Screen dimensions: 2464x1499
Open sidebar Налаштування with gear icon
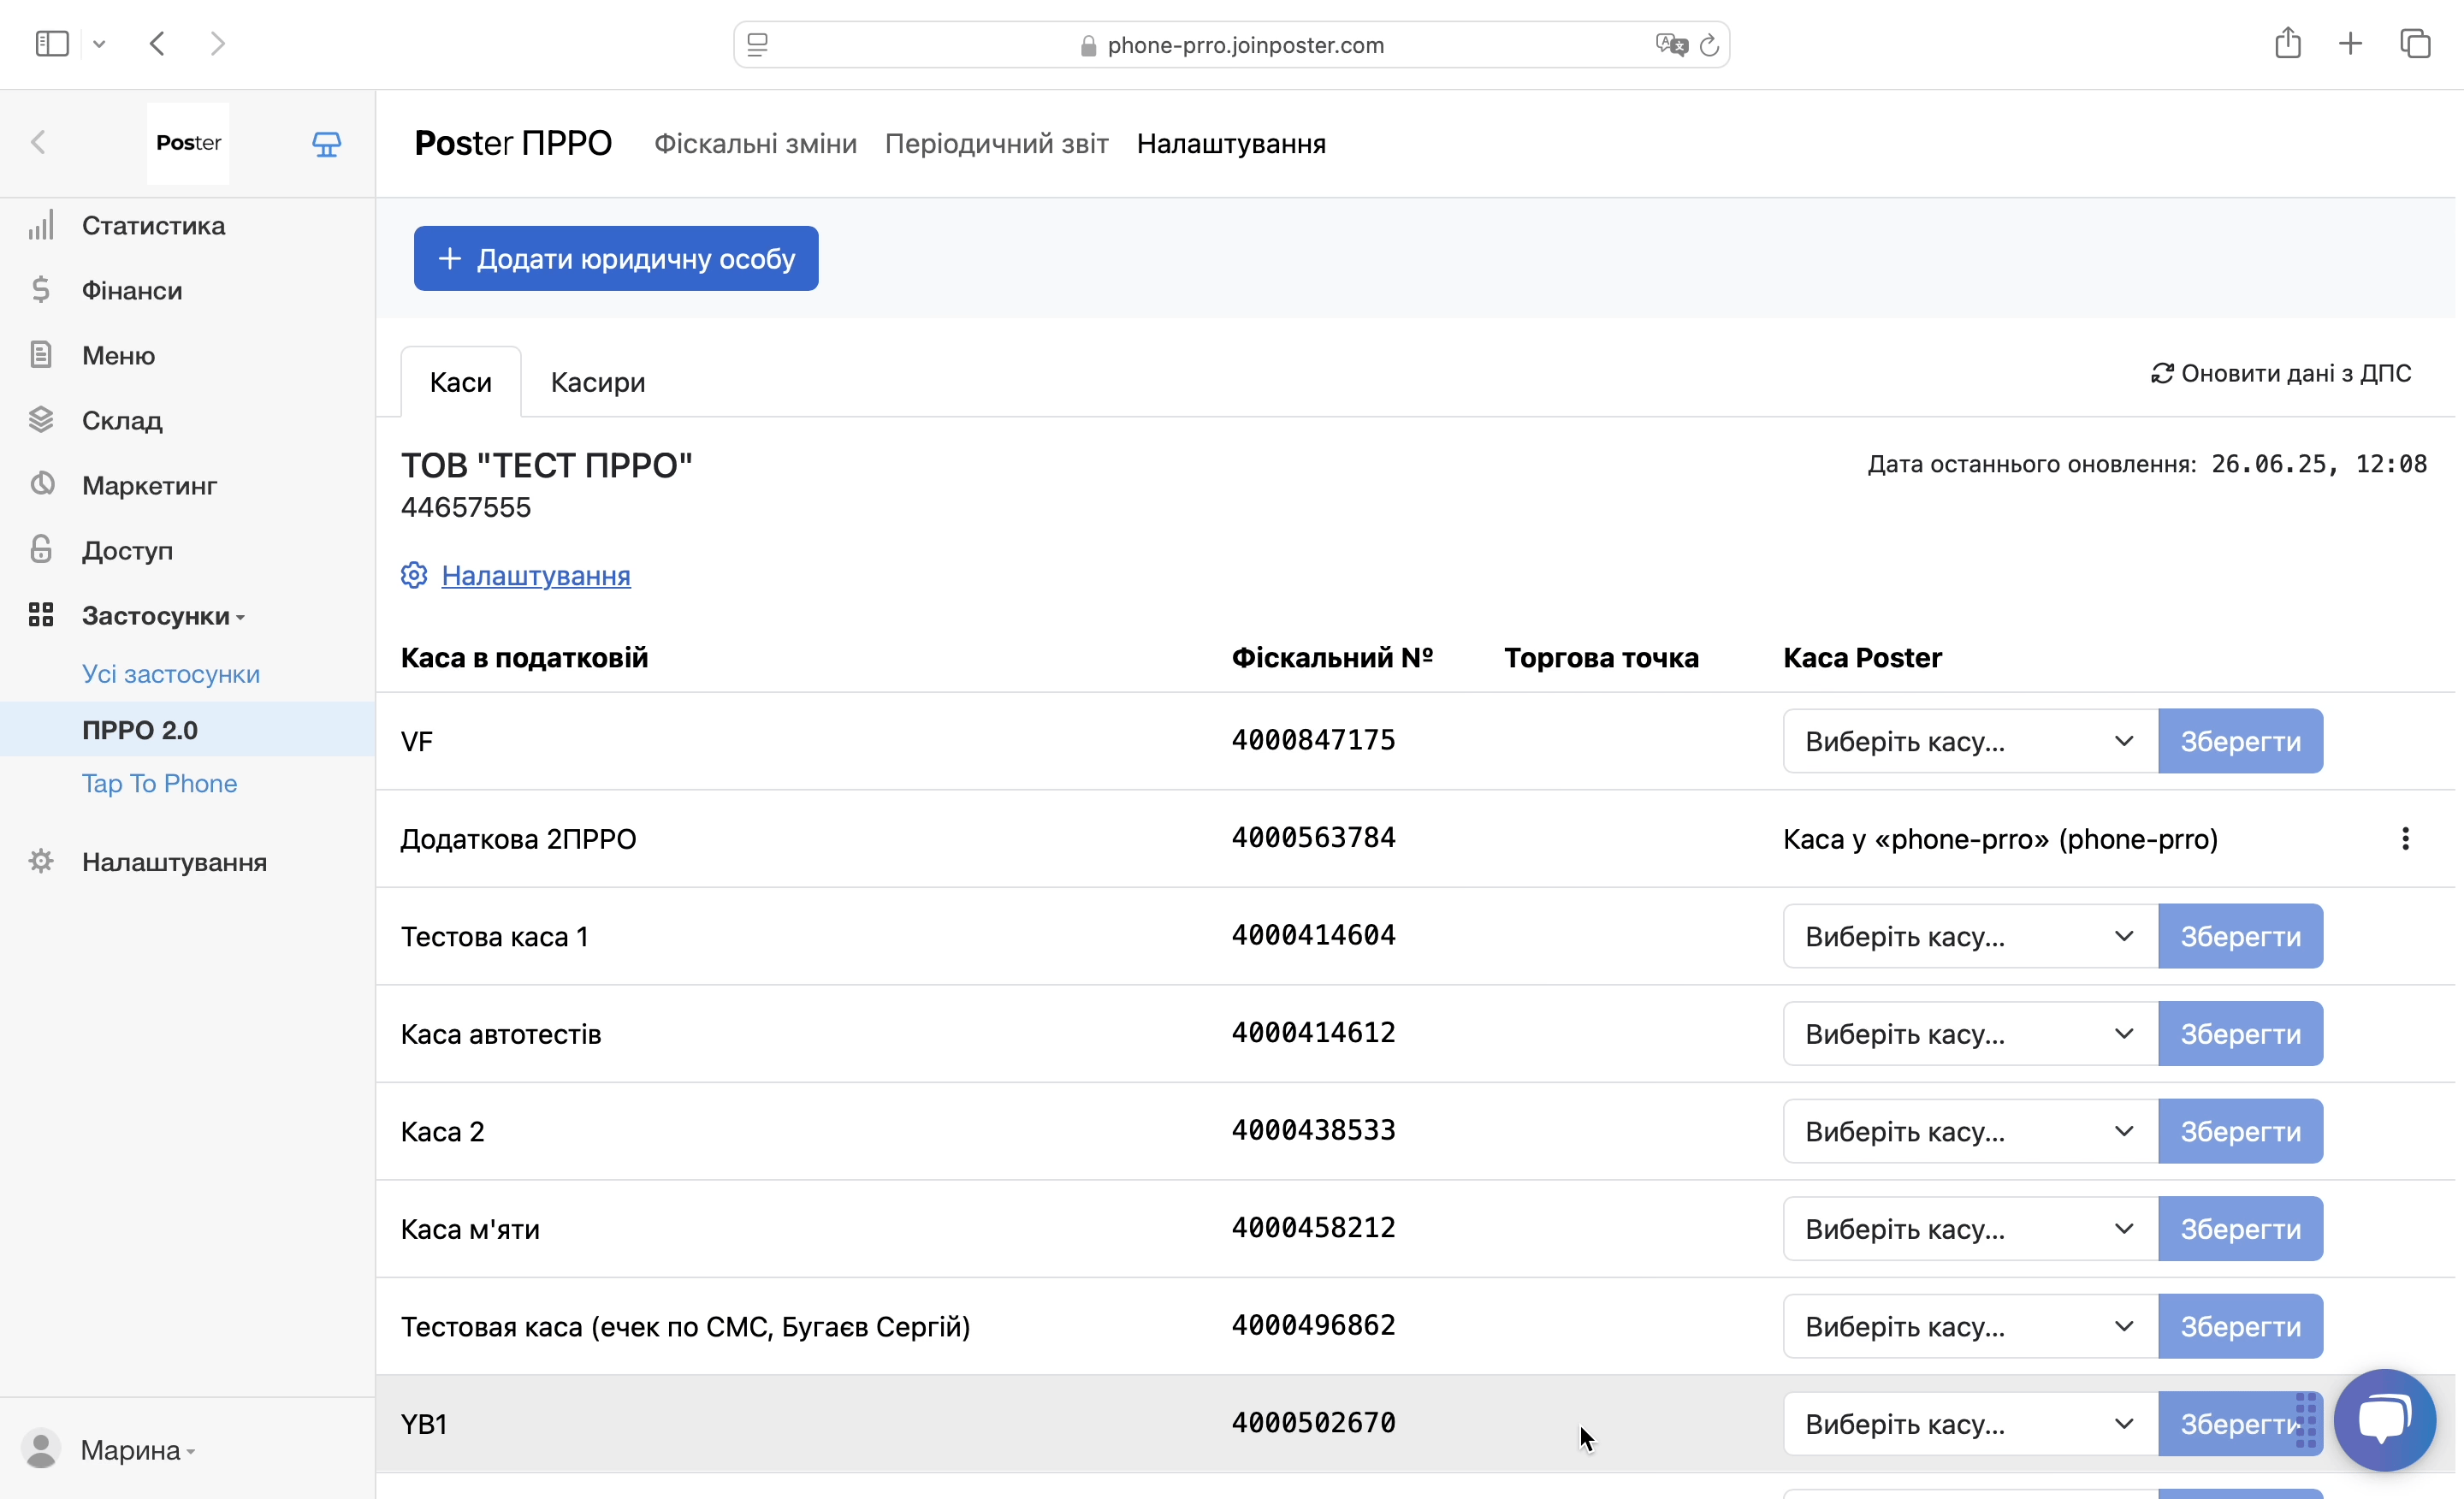pyautogui.click(x=174, y=862)
